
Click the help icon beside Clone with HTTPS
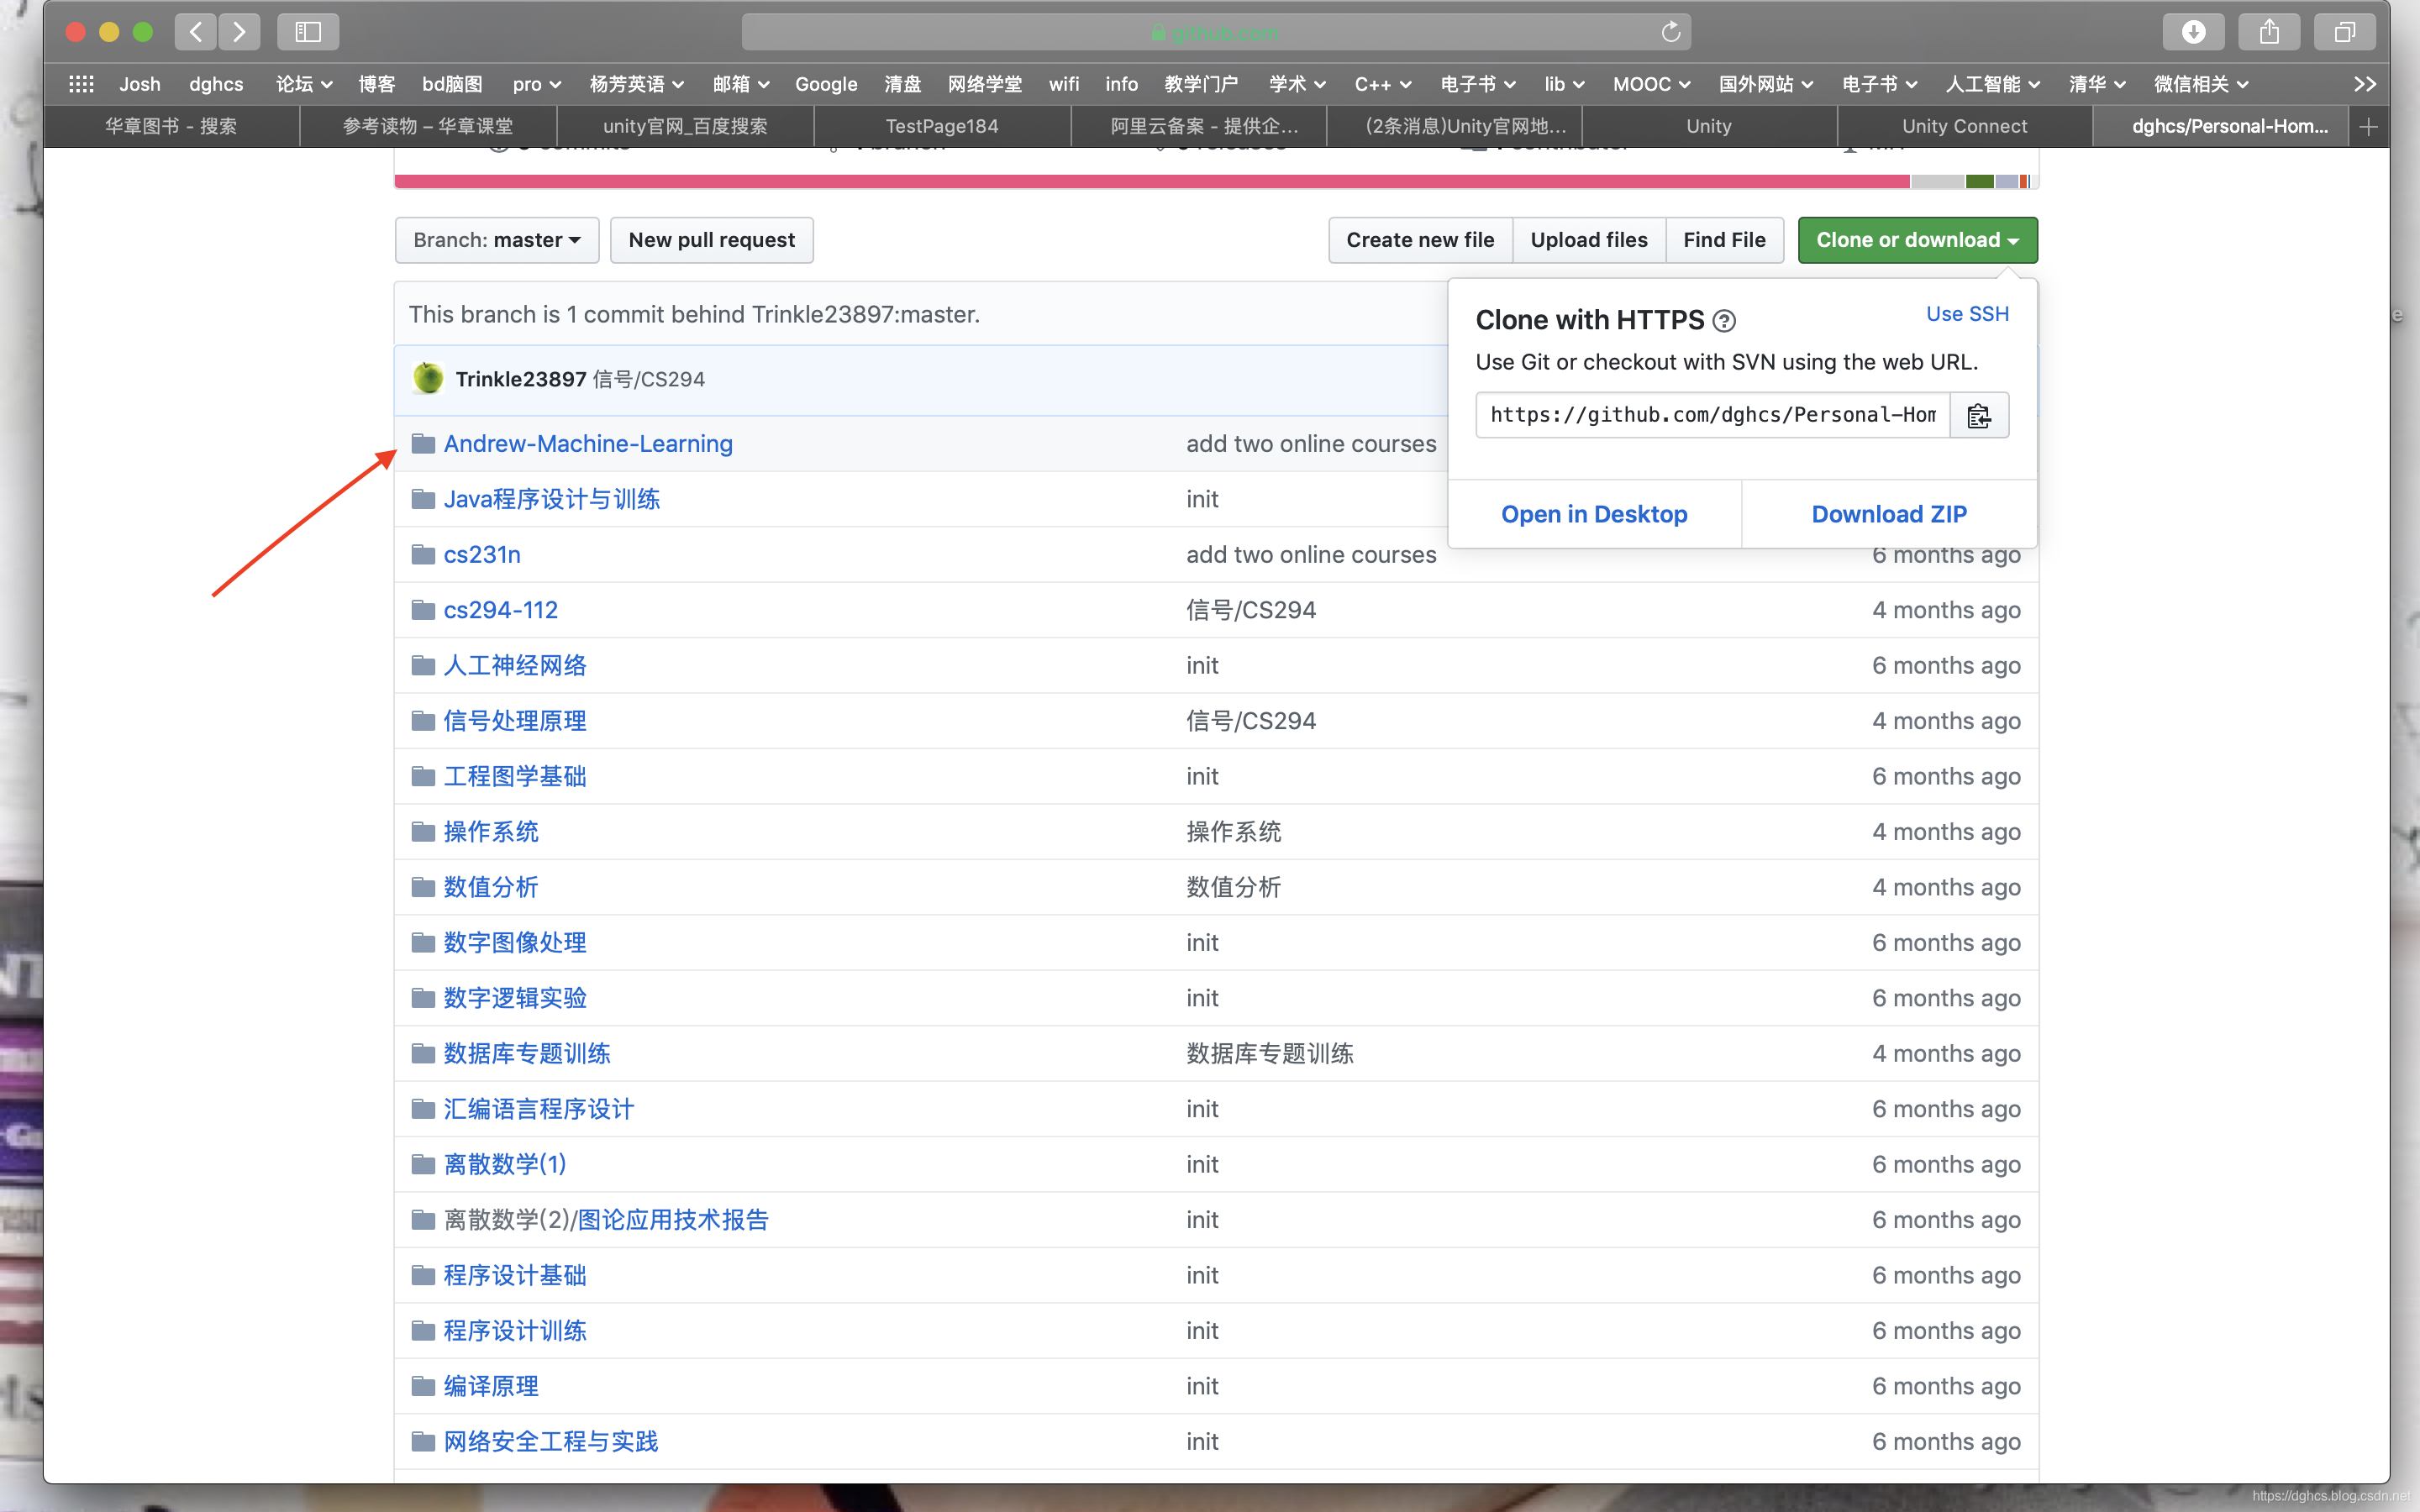pos(1723,321)
